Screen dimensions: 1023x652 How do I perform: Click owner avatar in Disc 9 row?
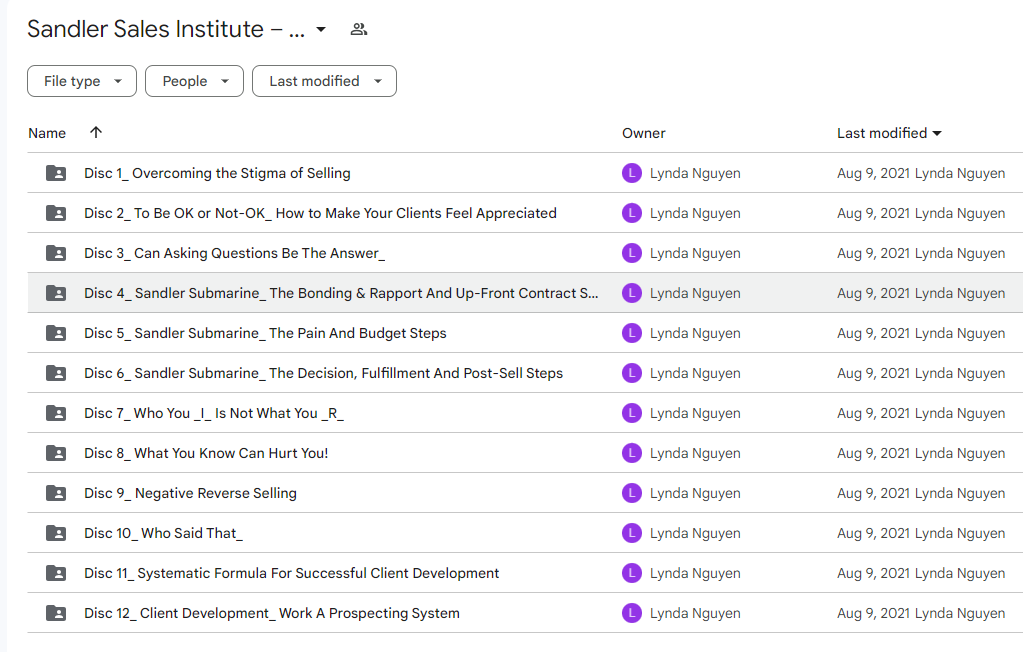pos(632,493)
